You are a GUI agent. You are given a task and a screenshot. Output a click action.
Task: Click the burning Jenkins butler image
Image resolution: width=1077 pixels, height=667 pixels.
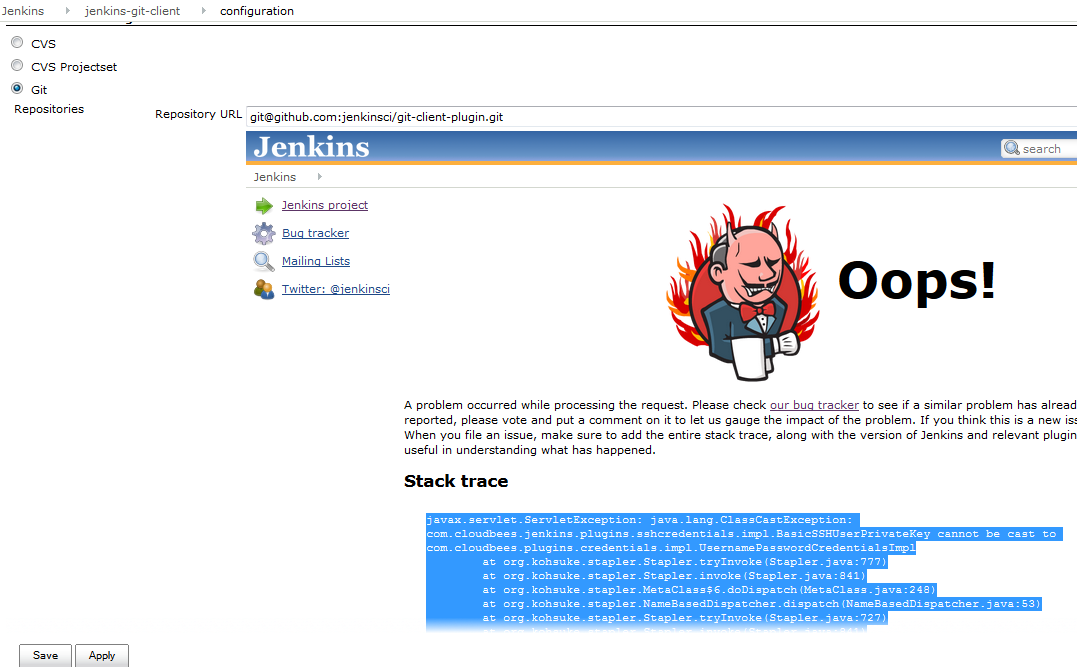click(735, 292)
